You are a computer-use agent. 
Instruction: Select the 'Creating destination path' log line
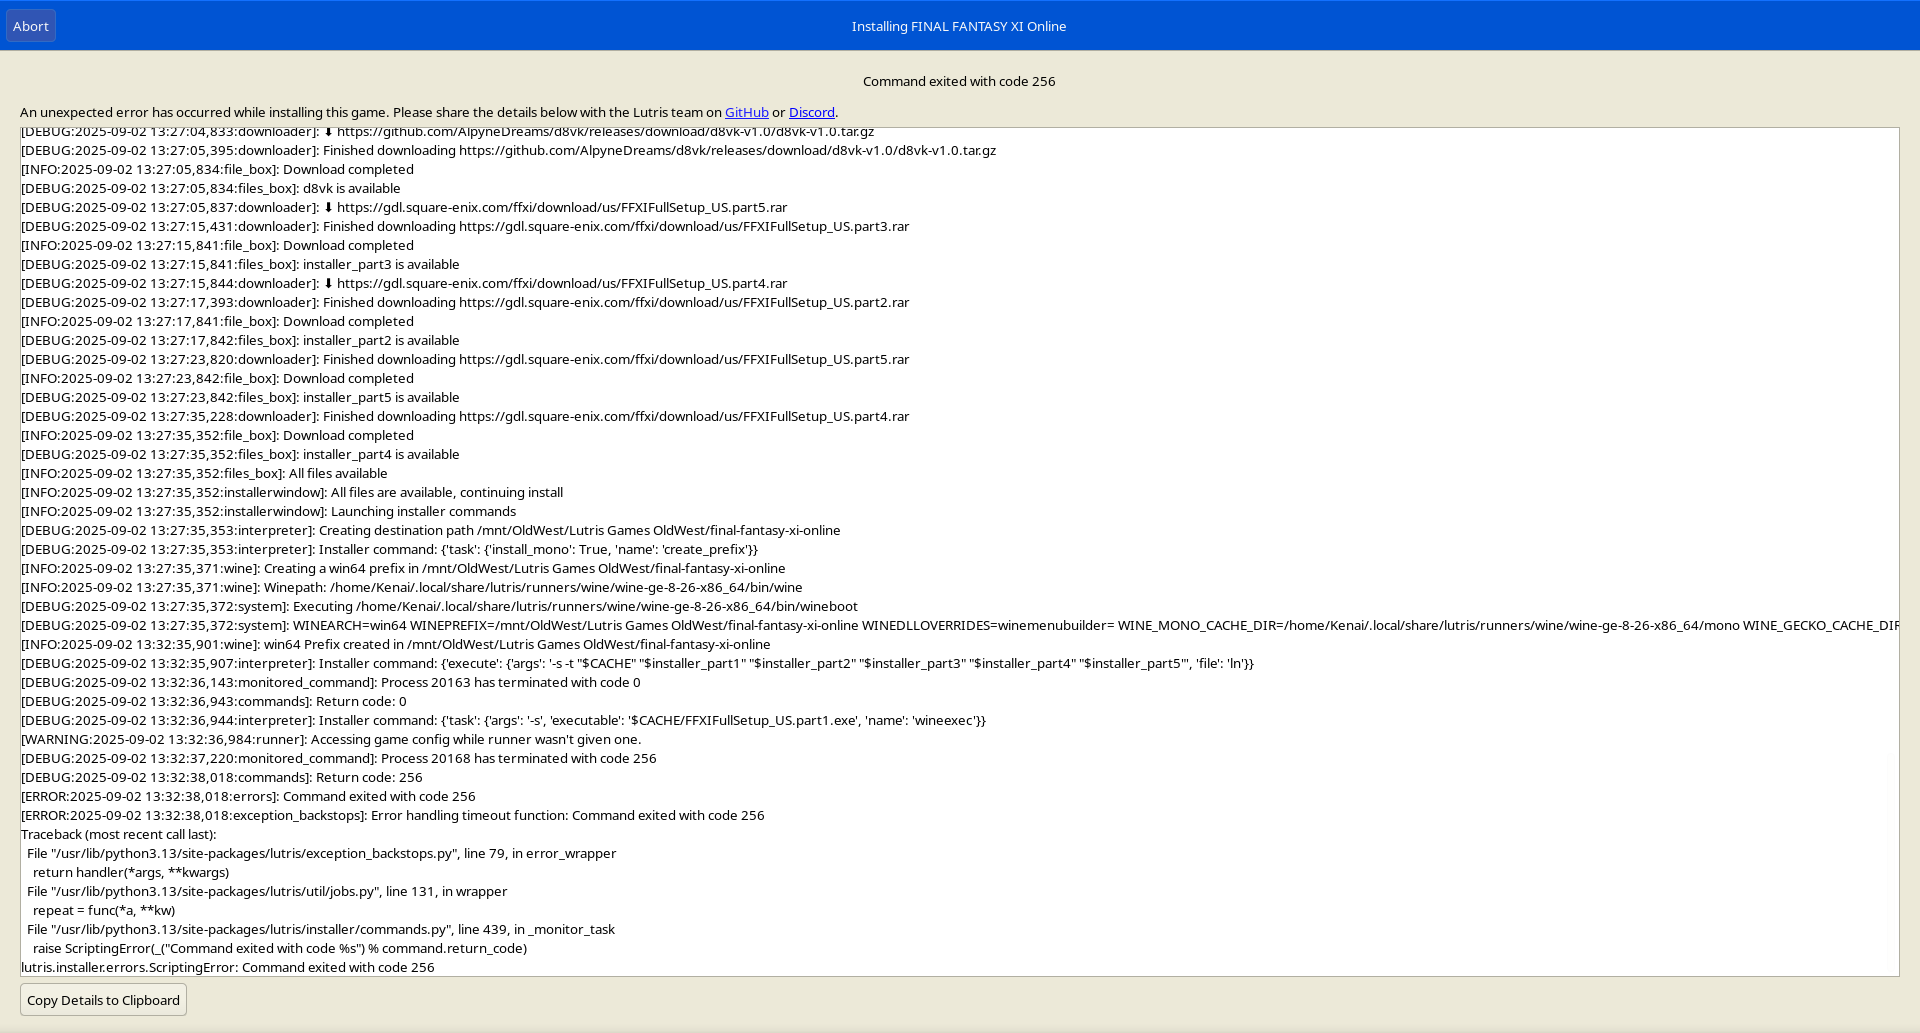tap(430, 531)
